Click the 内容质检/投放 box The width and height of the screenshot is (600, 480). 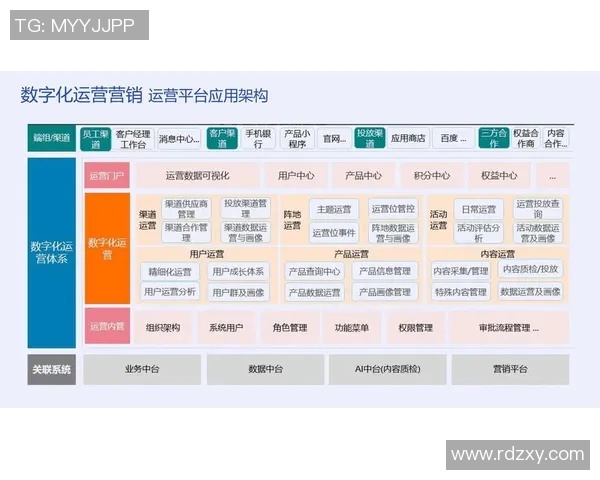pos(530,269)
